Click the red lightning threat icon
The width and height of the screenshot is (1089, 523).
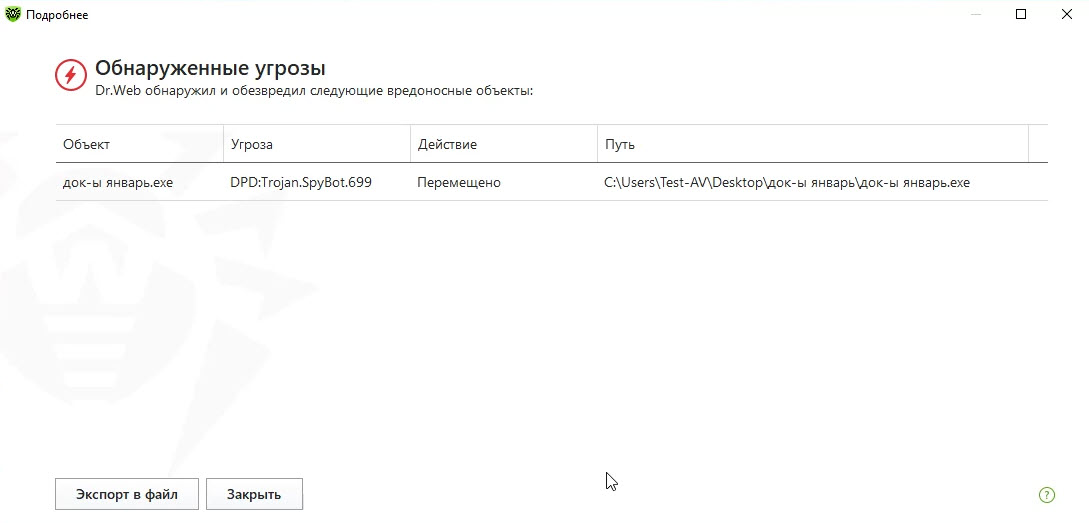point(70,76)
